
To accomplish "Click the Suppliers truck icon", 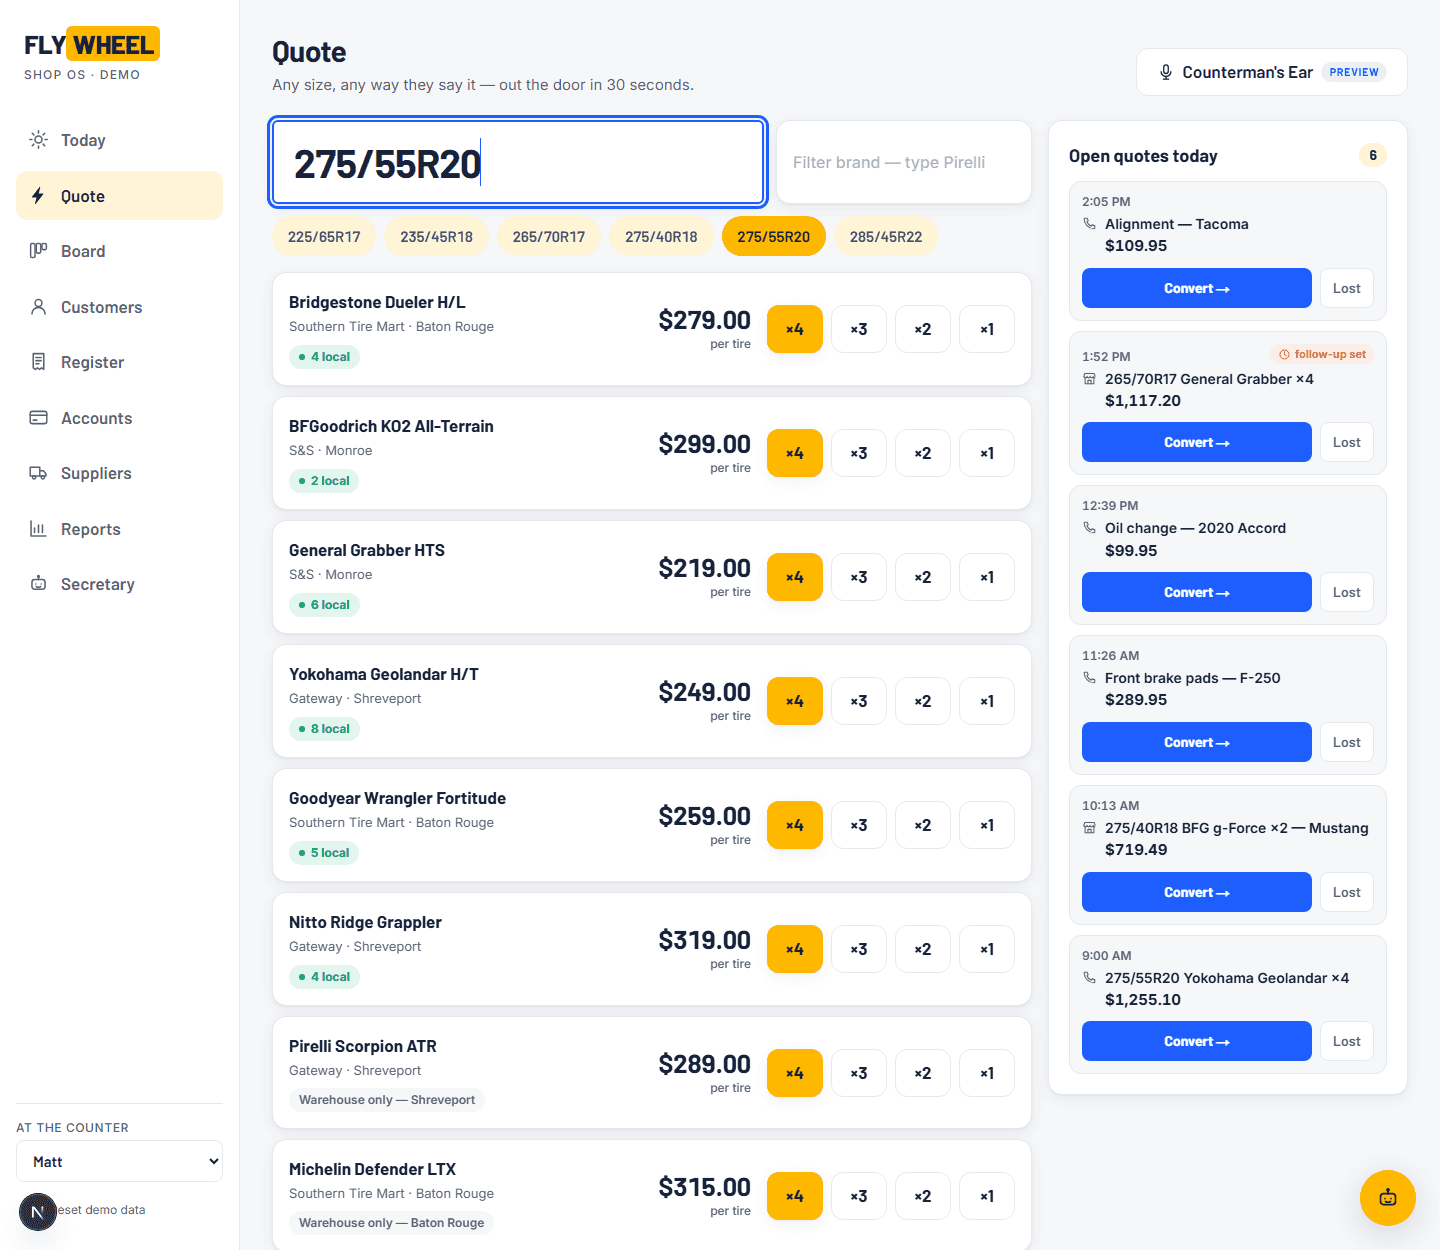I will pos(38,473).
